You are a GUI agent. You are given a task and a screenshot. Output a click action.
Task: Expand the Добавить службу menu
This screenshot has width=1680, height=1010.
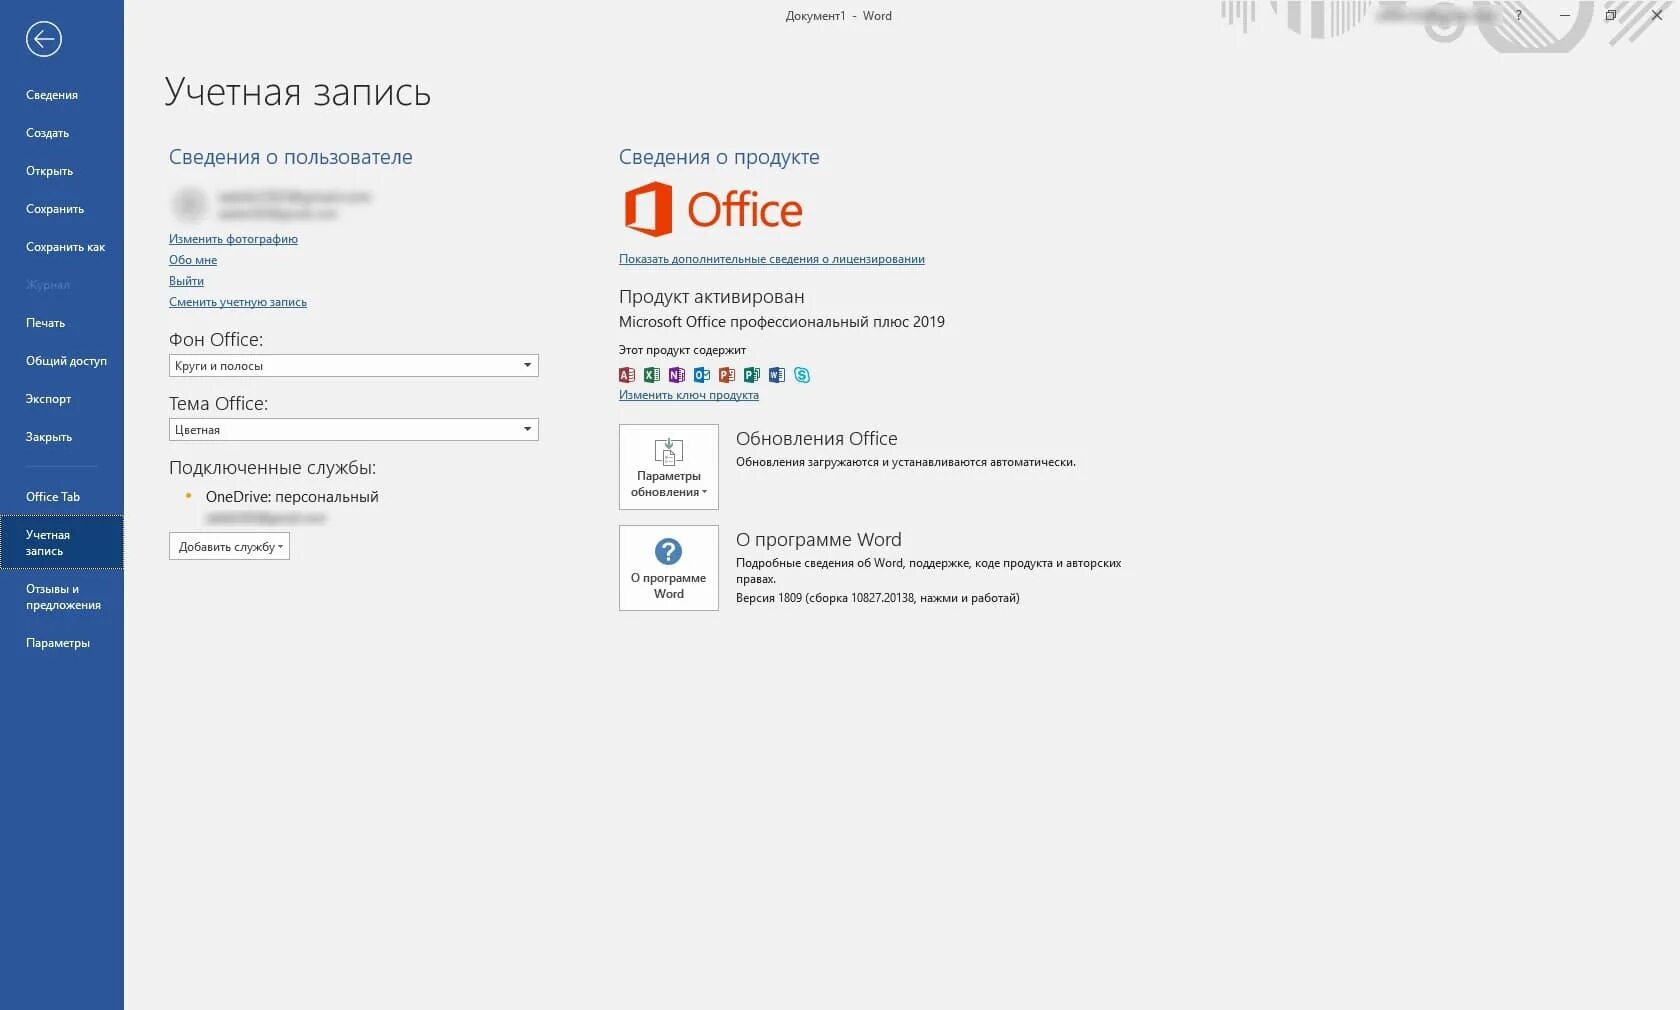click(228, 547)
